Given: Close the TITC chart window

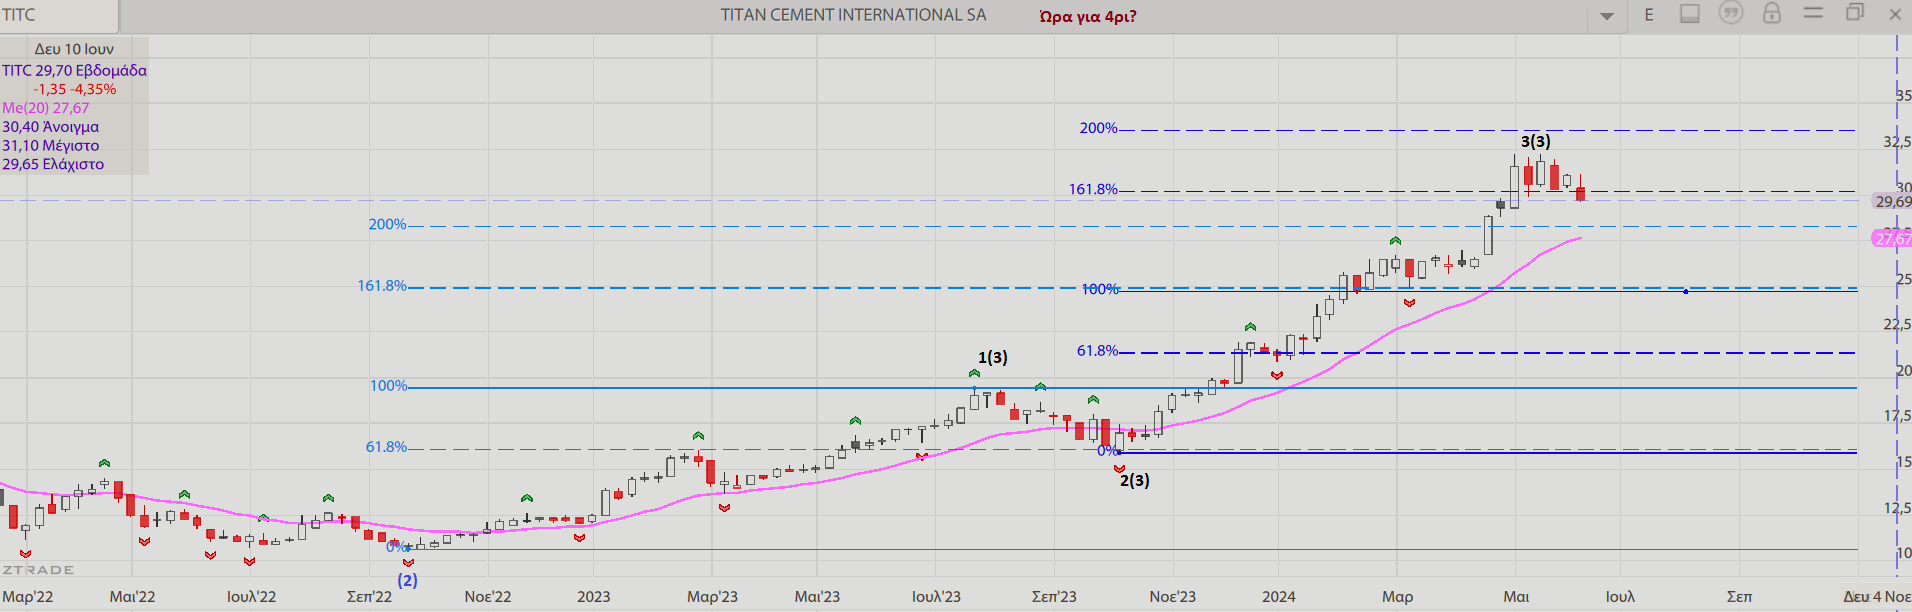Looking at the screenshot, I should click(1895, 14).
